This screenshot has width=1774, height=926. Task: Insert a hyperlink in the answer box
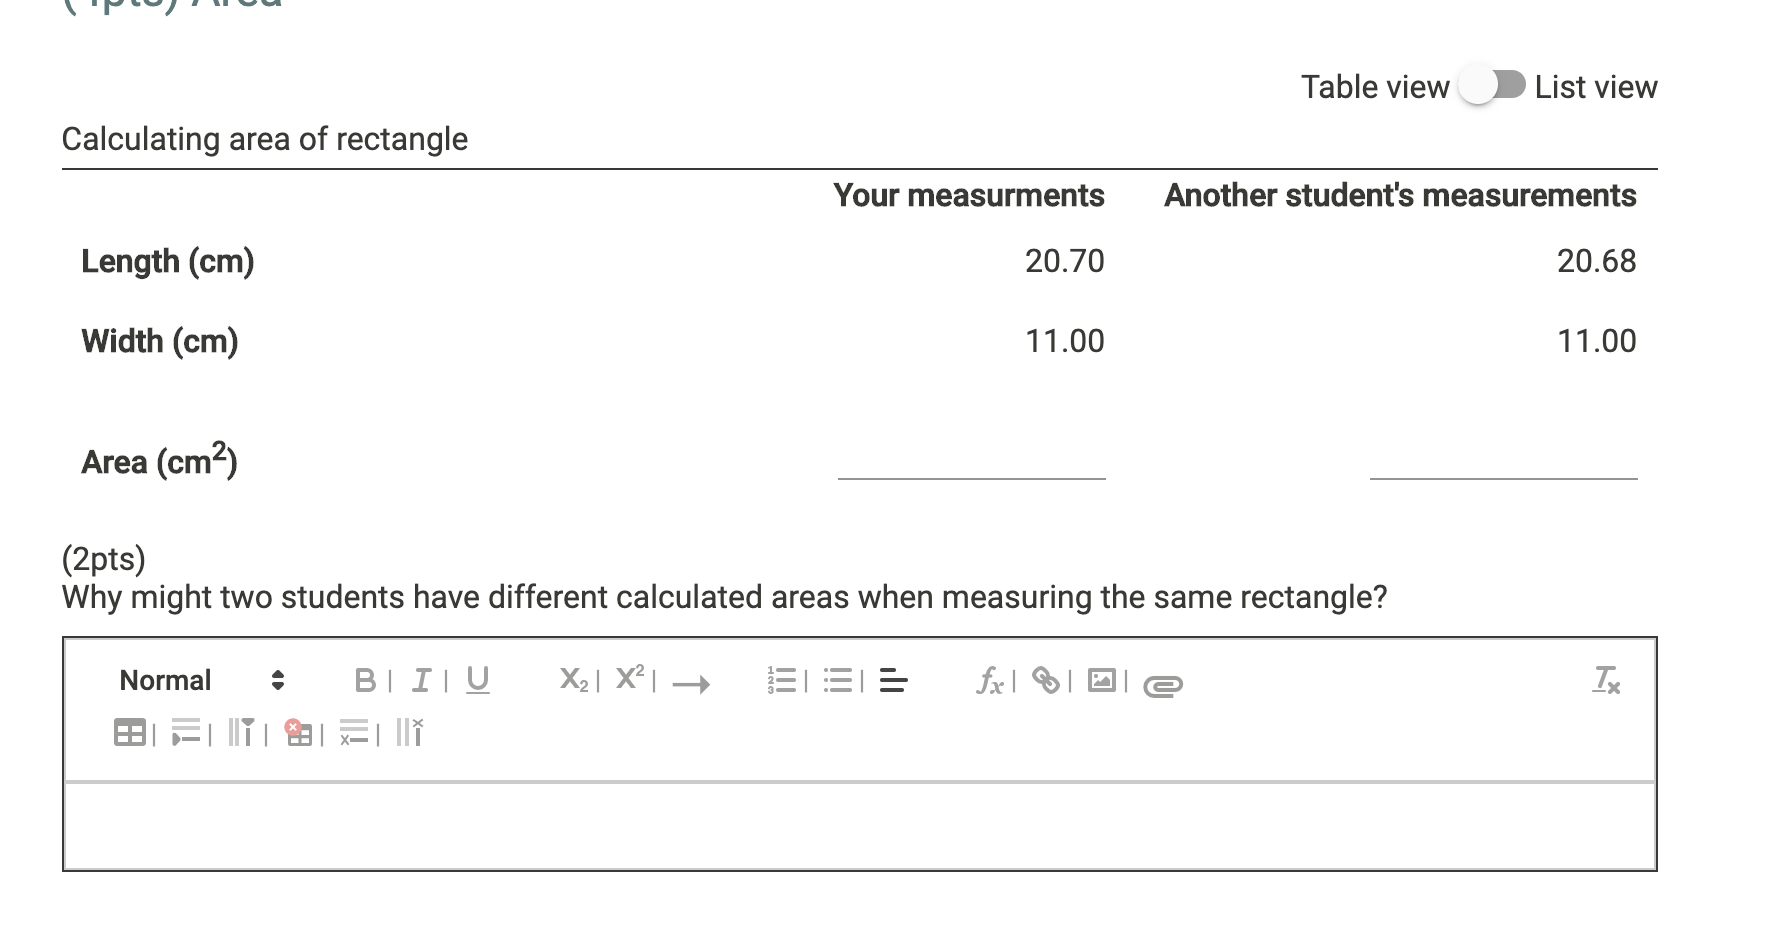(1047, 681)
